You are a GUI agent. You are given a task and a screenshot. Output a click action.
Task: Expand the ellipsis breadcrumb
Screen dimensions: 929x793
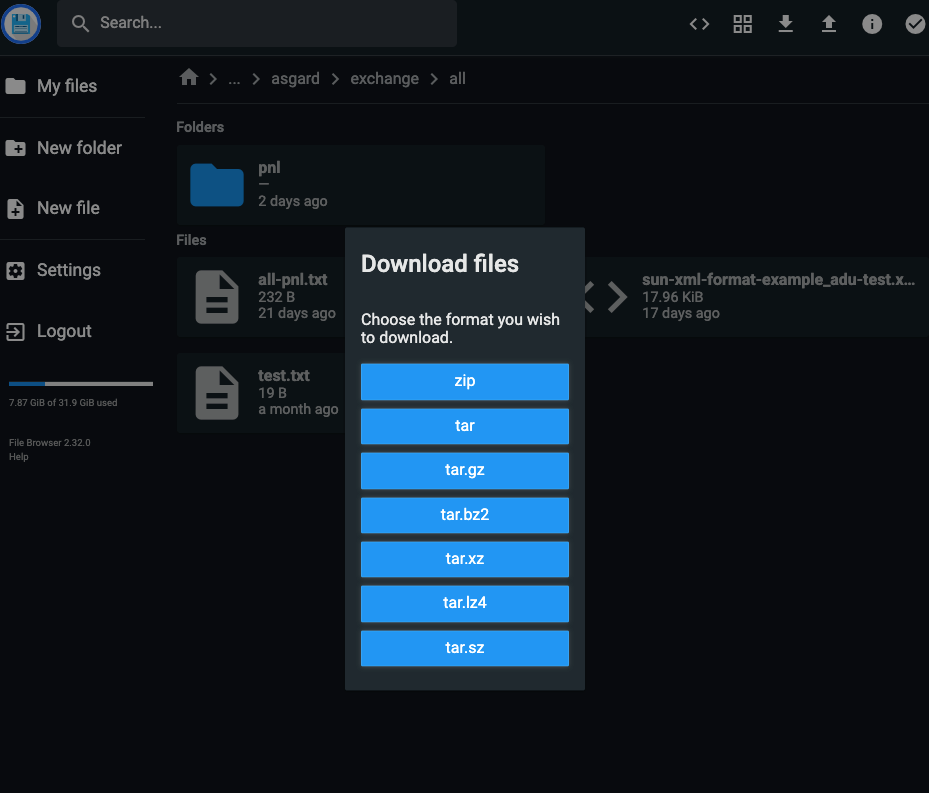pyautogui.click(x=234, y=79)
